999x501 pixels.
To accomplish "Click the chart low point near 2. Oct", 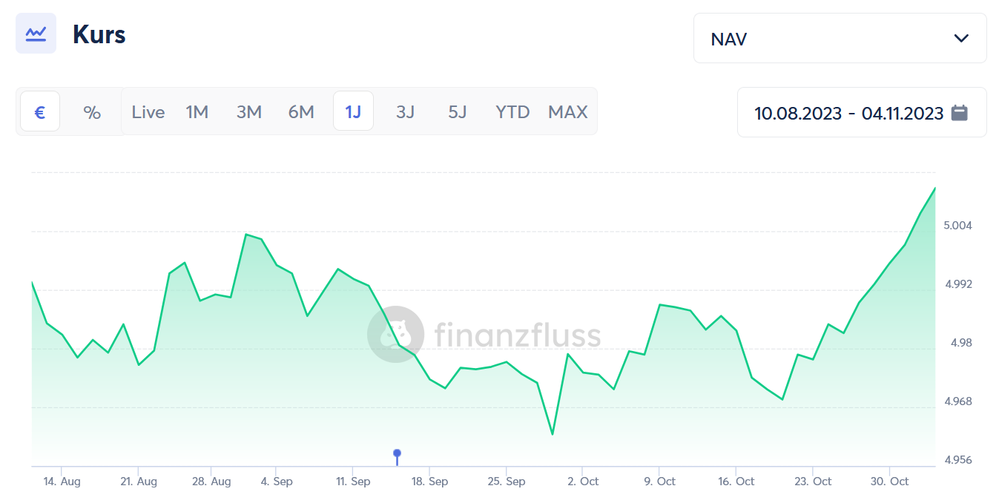I will pos(552,435).
